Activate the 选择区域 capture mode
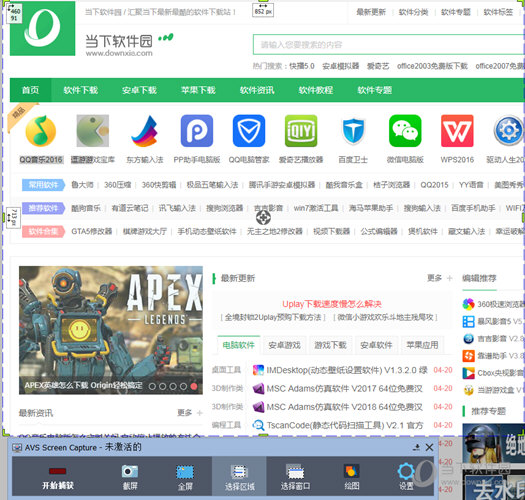This screenshot has height=500, width=525. [x=239, y=477]
